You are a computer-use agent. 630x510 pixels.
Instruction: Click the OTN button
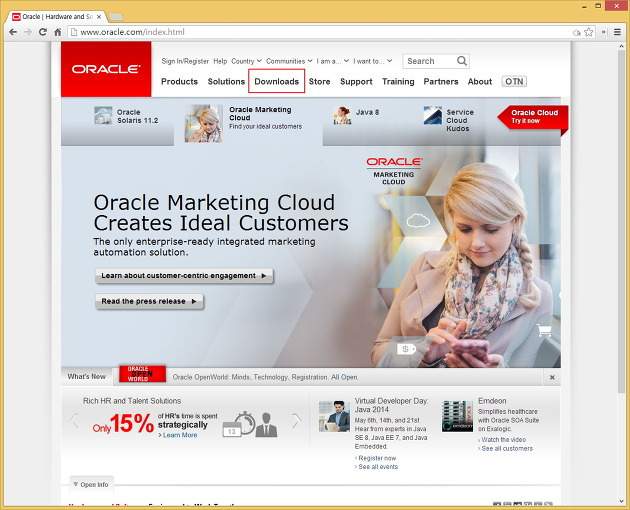pyautogui.click(x=514, y=82)
